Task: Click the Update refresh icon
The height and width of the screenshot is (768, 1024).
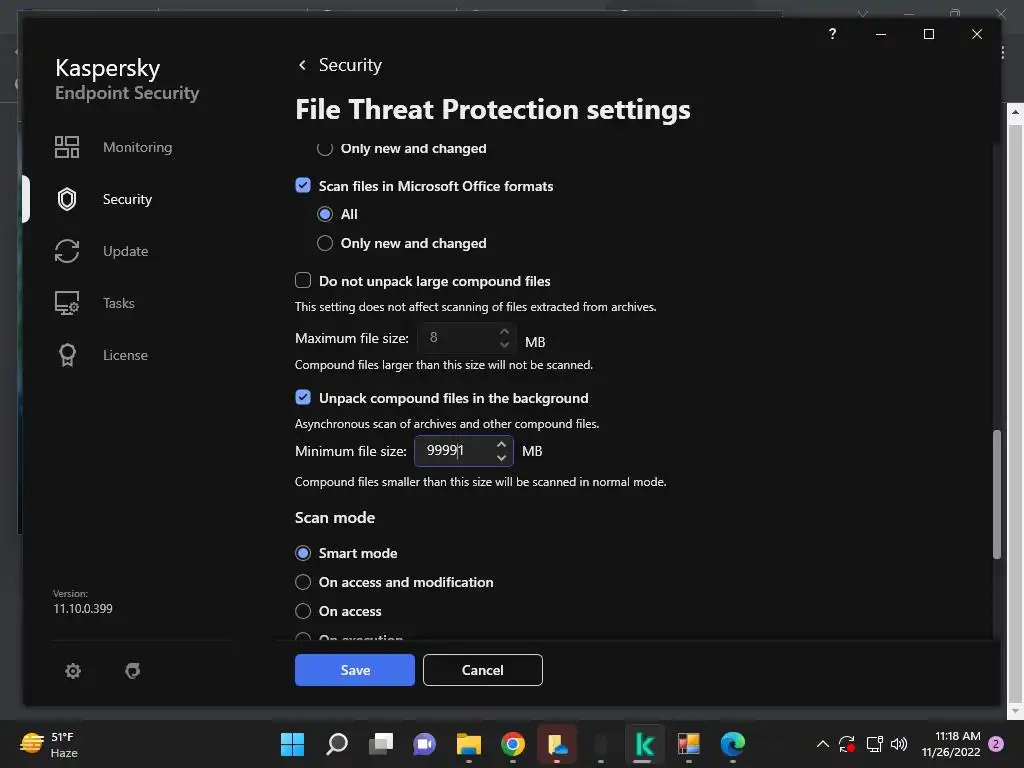Action: (67, 251)
